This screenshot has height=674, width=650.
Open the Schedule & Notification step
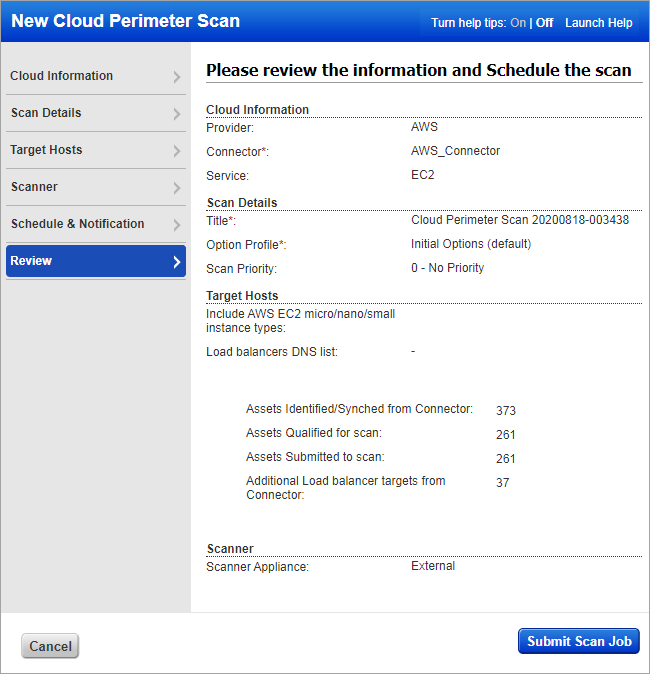point(96,224)
